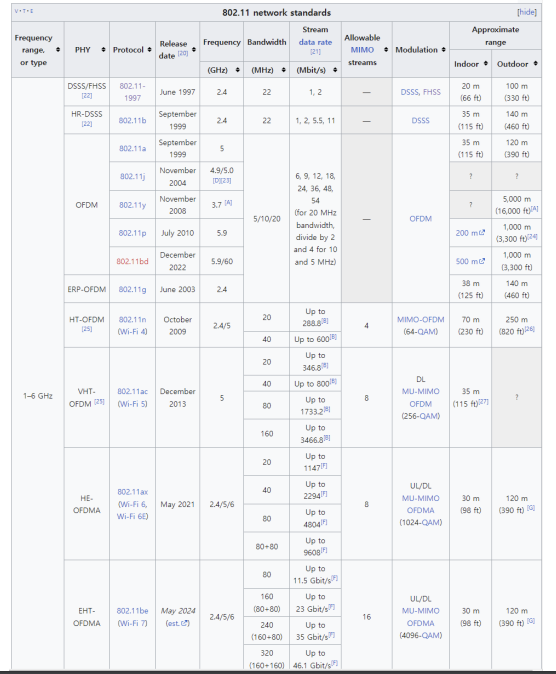
Task: Select the 80+80 bandwidth cell
Action: click(267, 547)
